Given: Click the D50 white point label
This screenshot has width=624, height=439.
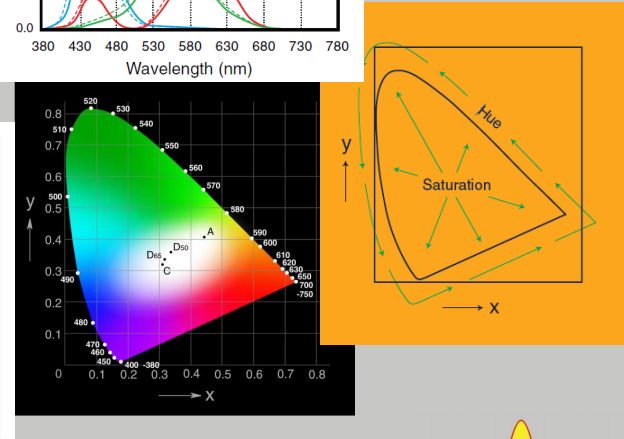Looking at the screenshot, I should click(181, 247).
